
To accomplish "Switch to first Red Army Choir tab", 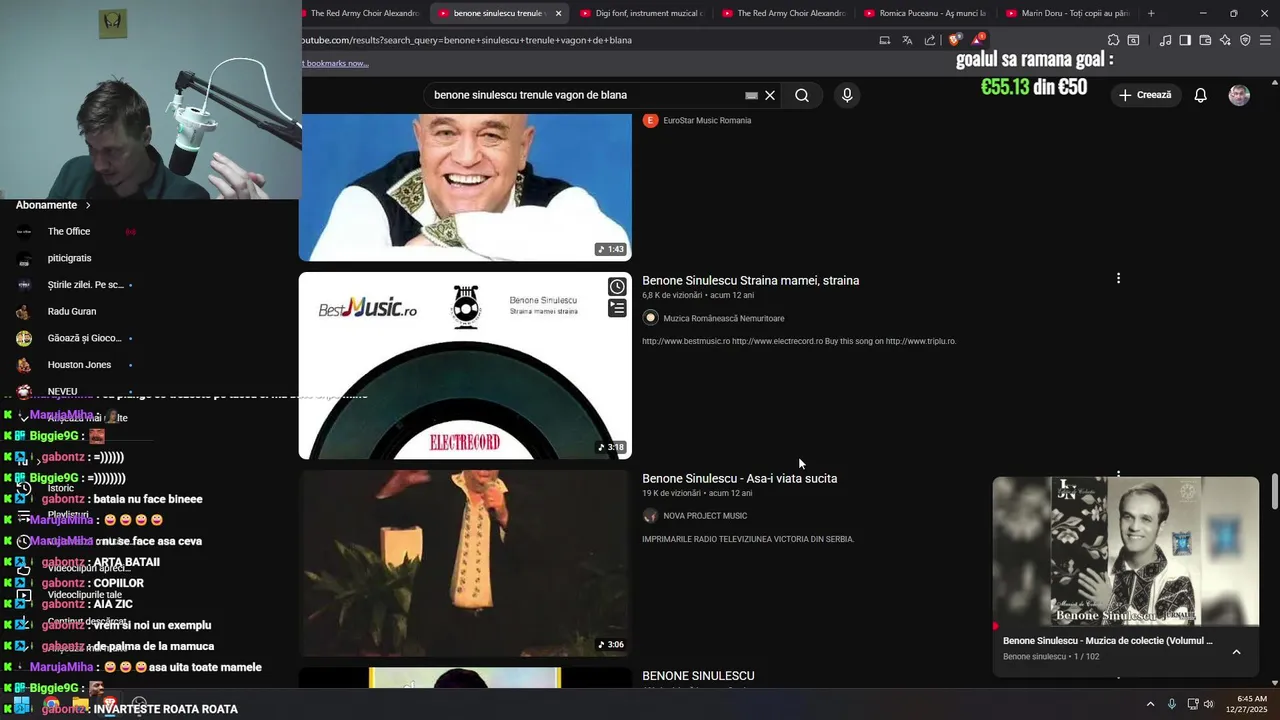I will (x=364, y=13).
